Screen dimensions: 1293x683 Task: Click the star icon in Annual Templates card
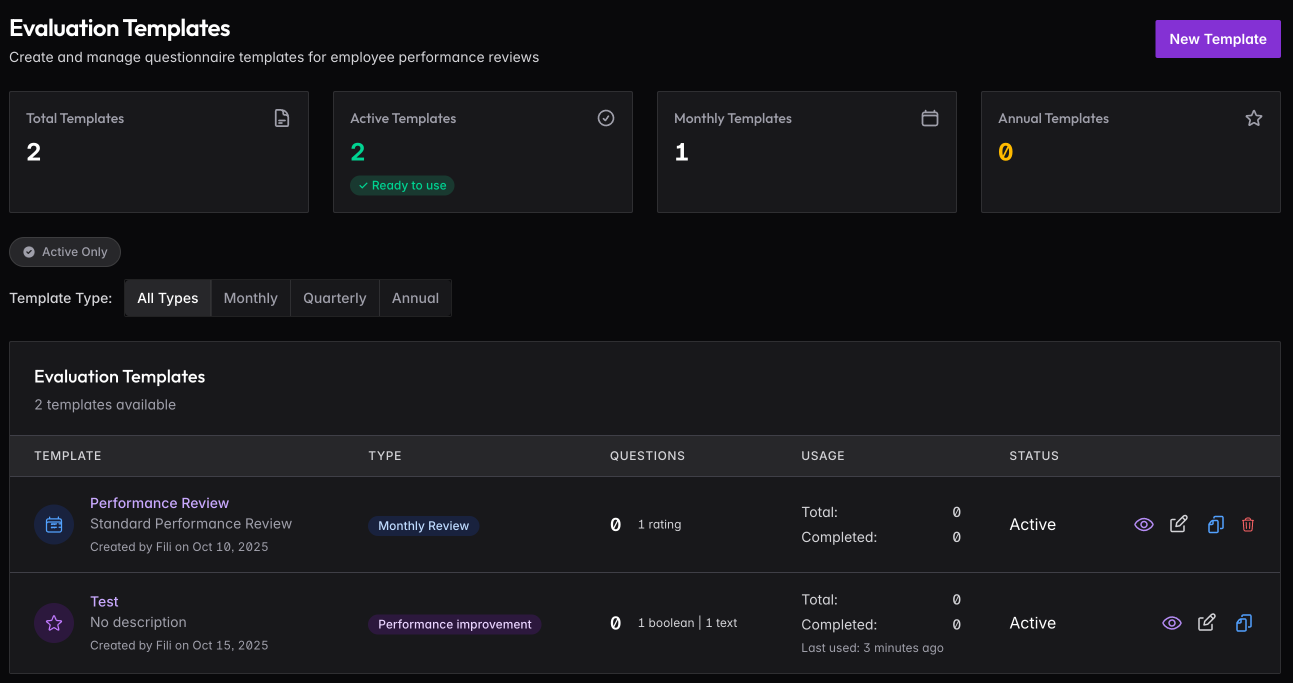pos(1253,118)
